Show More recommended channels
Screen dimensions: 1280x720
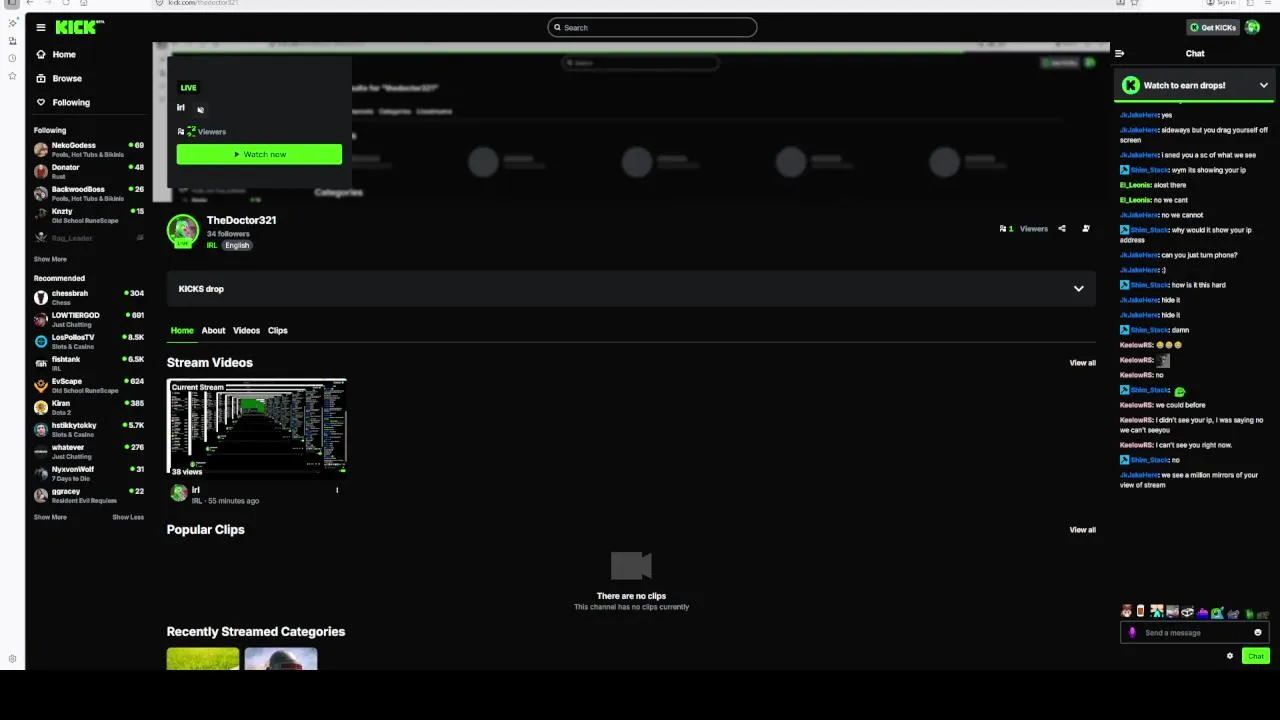(50, 517)
